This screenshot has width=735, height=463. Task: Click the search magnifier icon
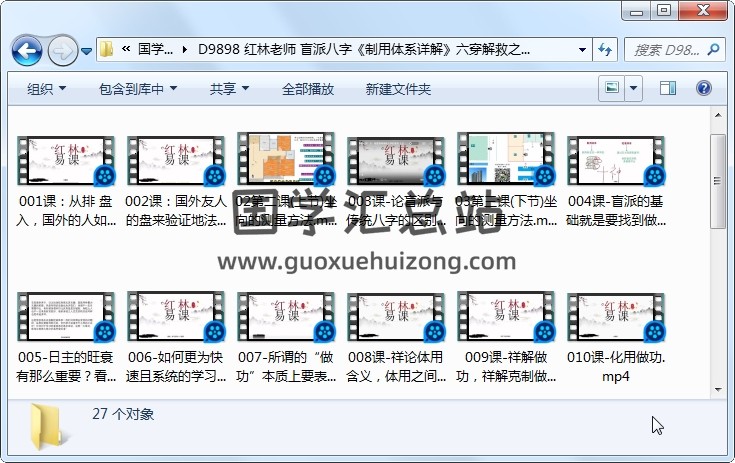tap(713, 49)
